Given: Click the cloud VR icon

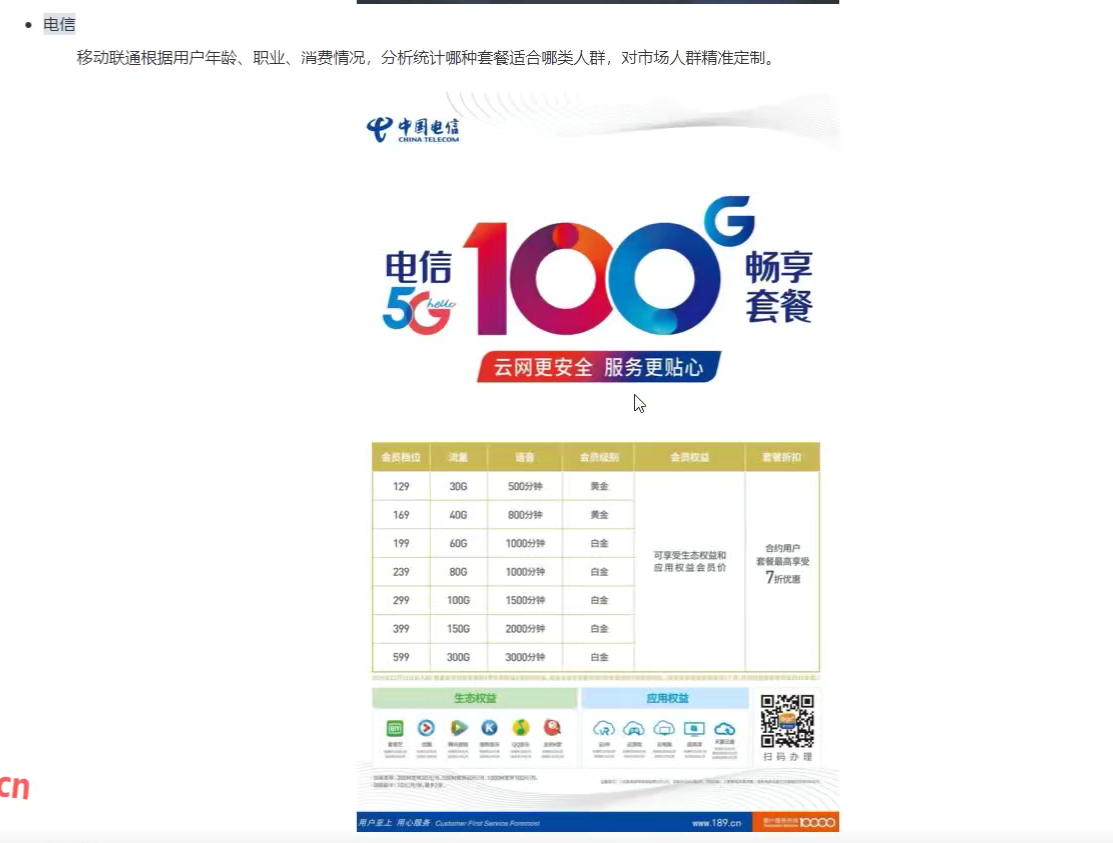Looking at the screenshot, I should pyautogui.click(x=604, y=728).
